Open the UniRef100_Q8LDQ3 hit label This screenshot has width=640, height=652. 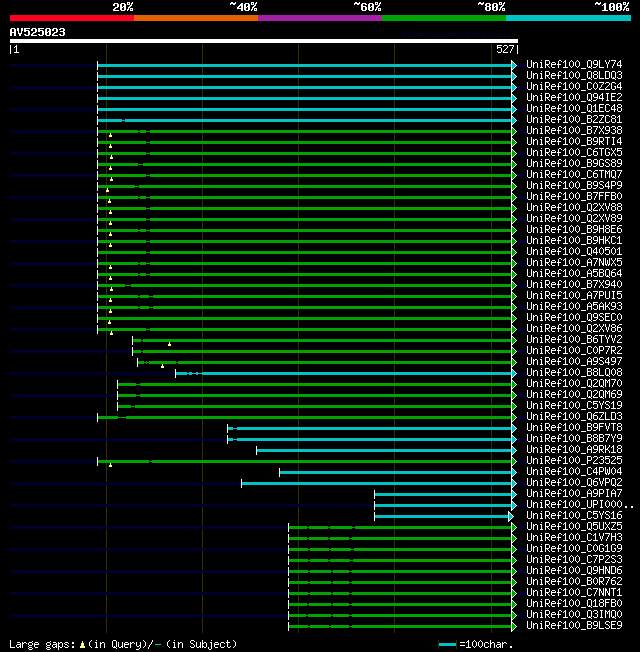click(x=574, y=75)
